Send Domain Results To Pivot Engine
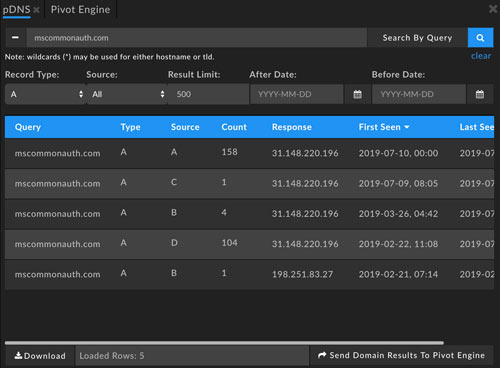Screen dimensions: 500x368 coord(401,355)
